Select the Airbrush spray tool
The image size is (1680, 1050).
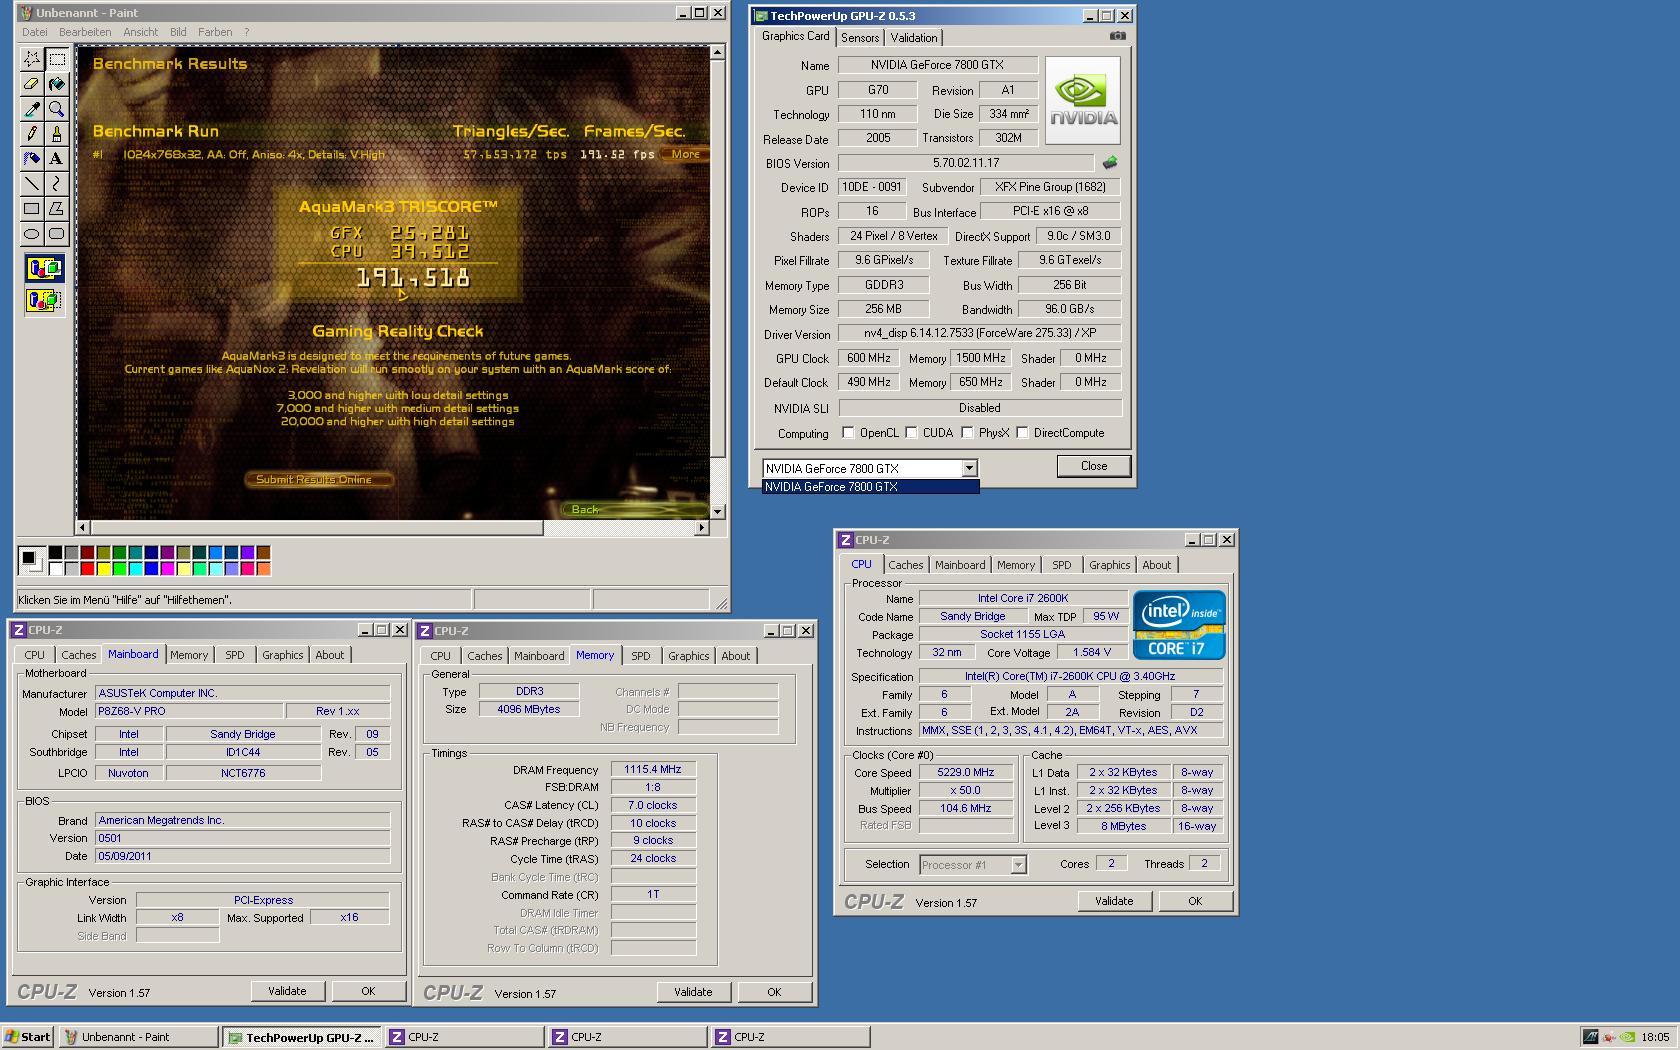[32, 159]
